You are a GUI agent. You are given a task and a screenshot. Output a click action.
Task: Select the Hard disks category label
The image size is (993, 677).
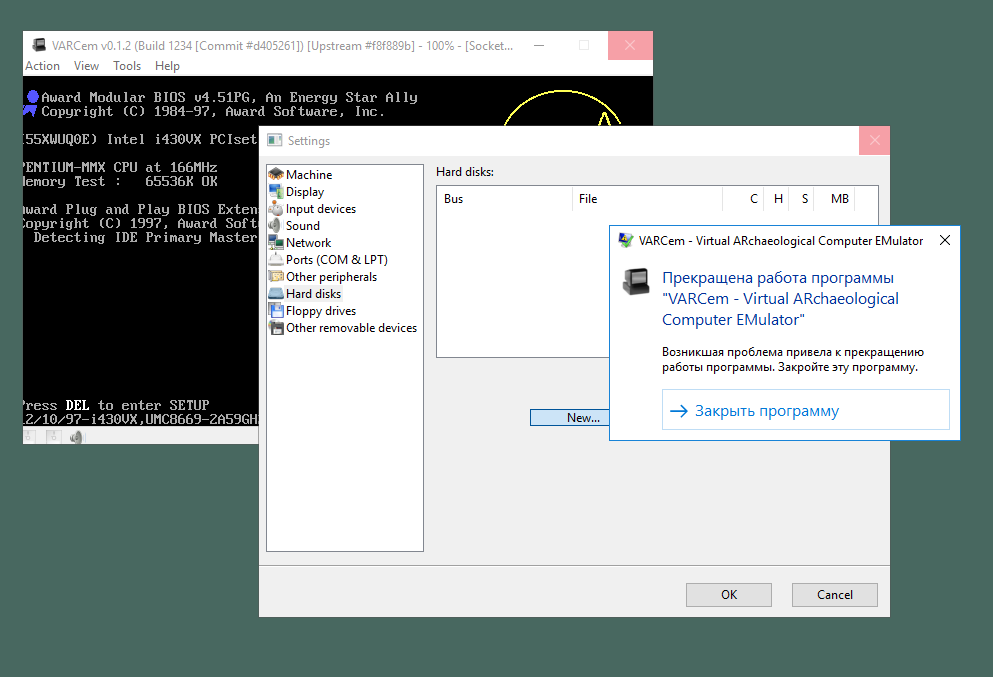pyautogui.click(x=313, y=293)
